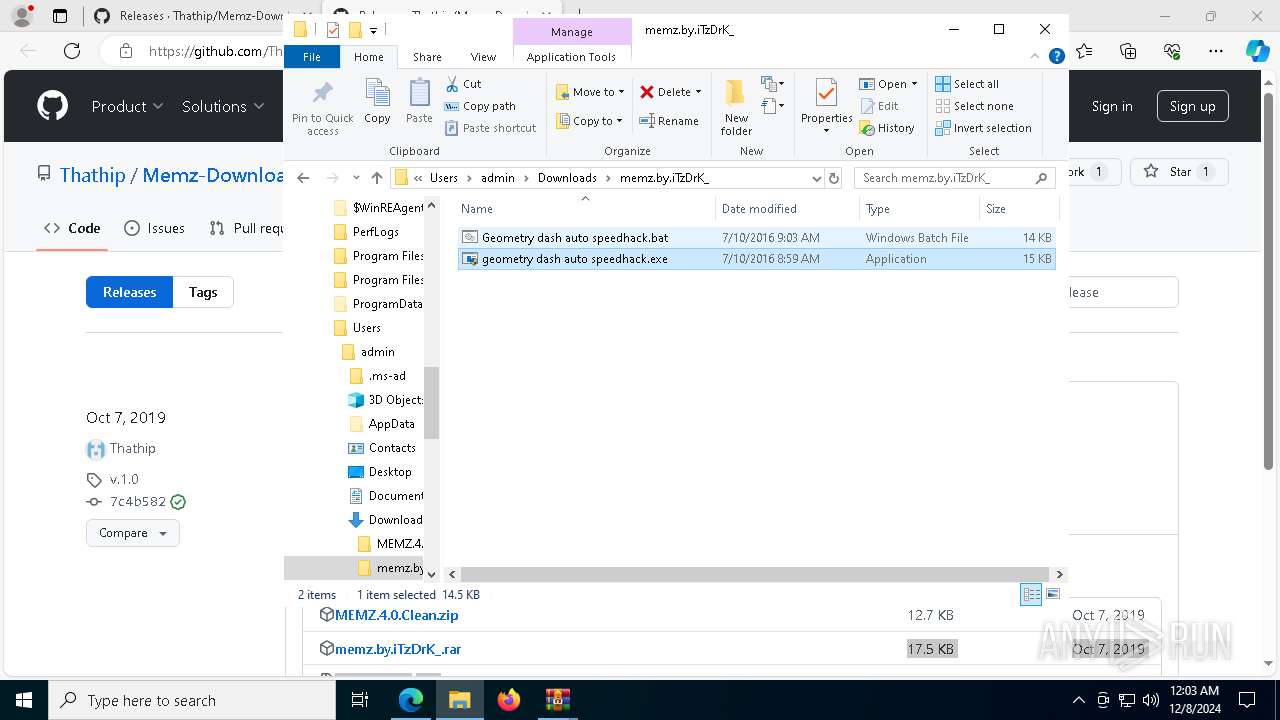Image resolution: width=1280 pixels, height=720 pixels.
Task: Select Desktop in the navigation tree
Action: point(379,472)
